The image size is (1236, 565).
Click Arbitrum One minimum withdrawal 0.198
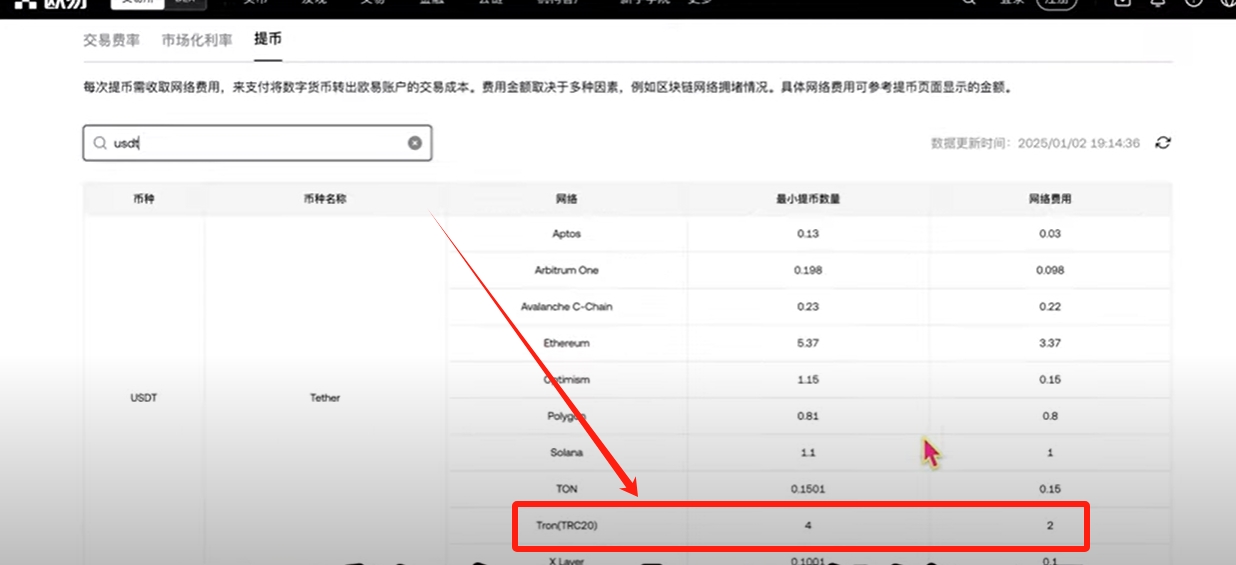808,270
